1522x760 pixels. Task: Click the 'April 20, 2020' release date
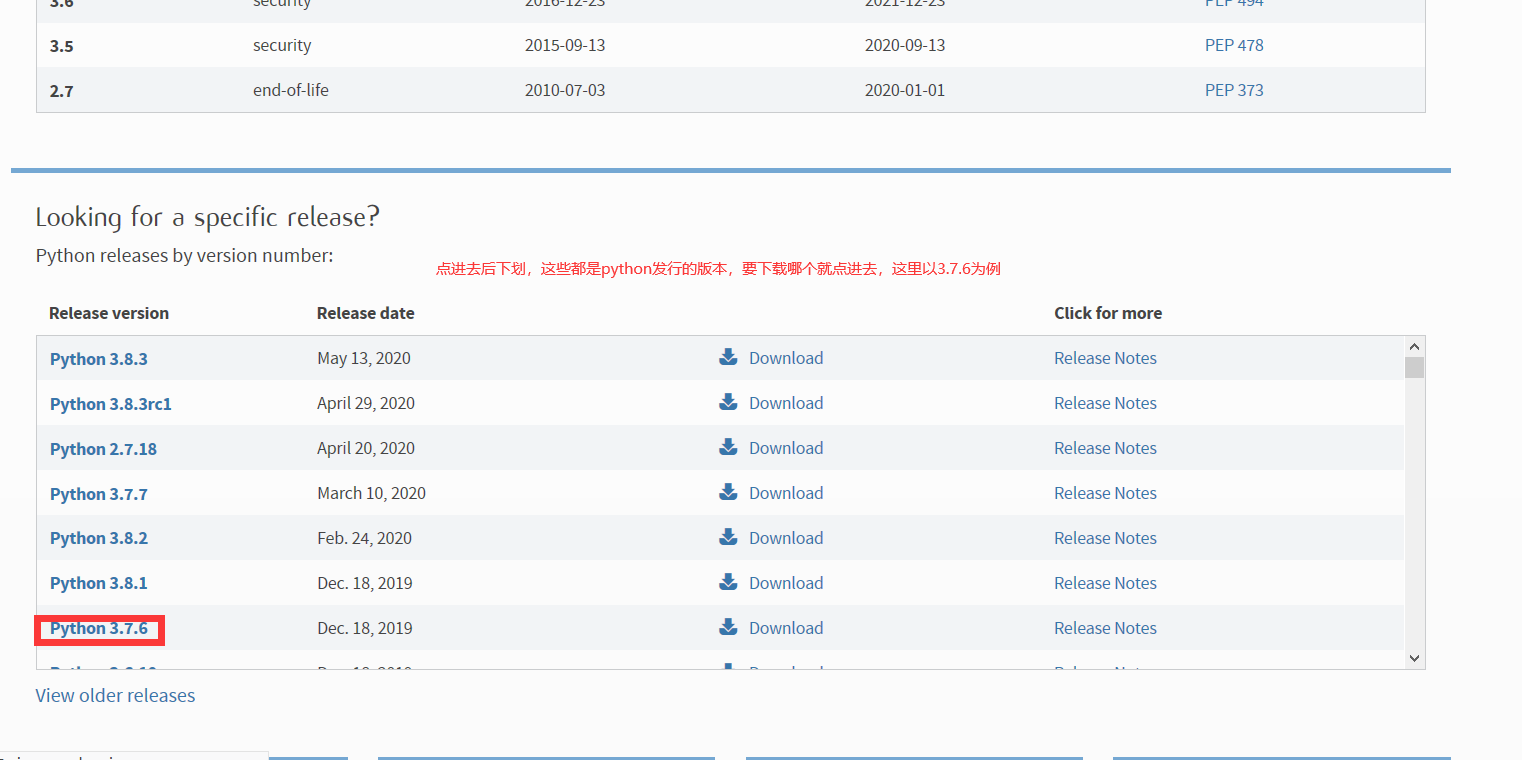[366, 448]
